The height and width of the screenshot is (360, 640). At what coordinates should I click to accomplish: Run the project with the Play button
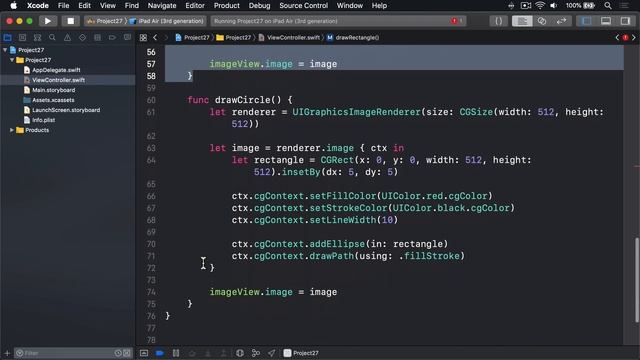pyautogui.click(x=48, y=21)
